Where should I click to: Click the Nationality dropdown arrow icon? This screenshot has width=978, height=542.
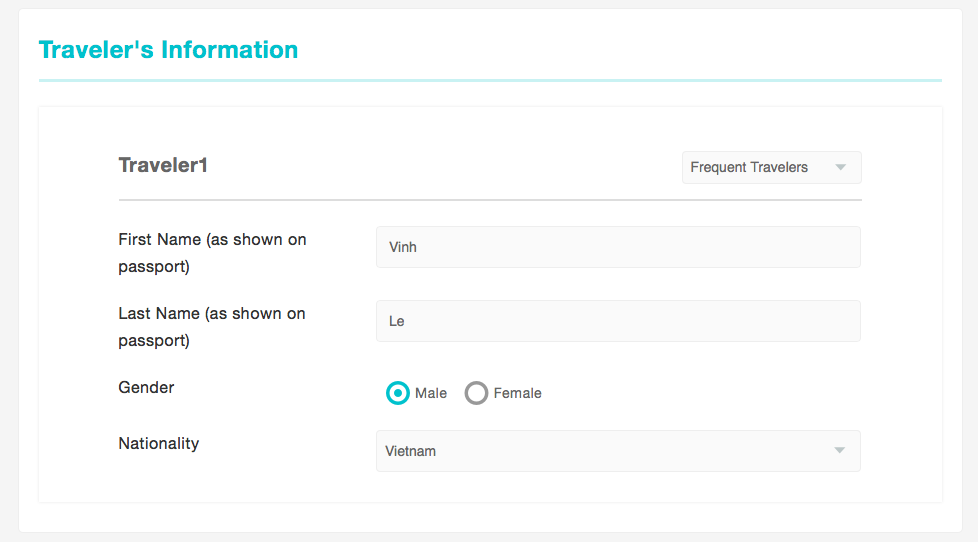[x=840, y=451]
